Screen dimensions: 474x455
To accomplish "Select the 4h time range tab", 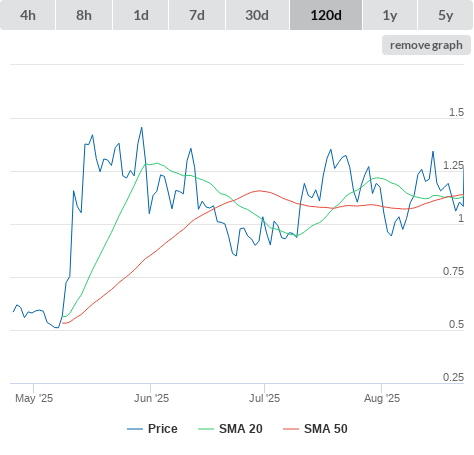I will 28,15.
